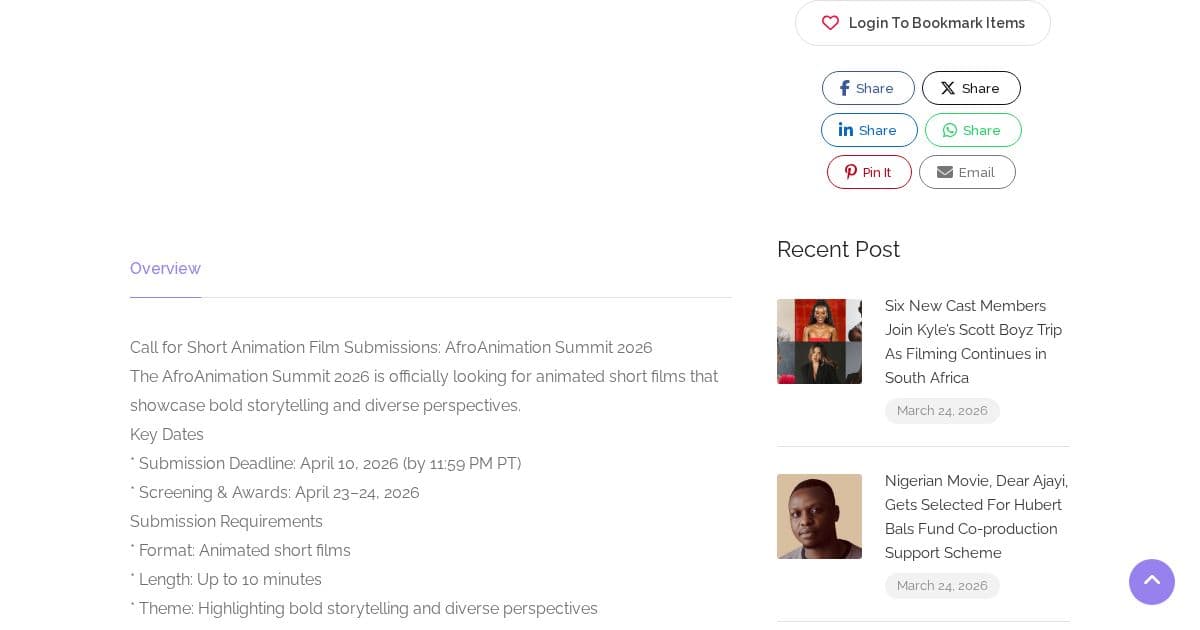The height and width of the screenshot is (630, 1200).
Task: Open the Overview tab
Action: point(165,268)
